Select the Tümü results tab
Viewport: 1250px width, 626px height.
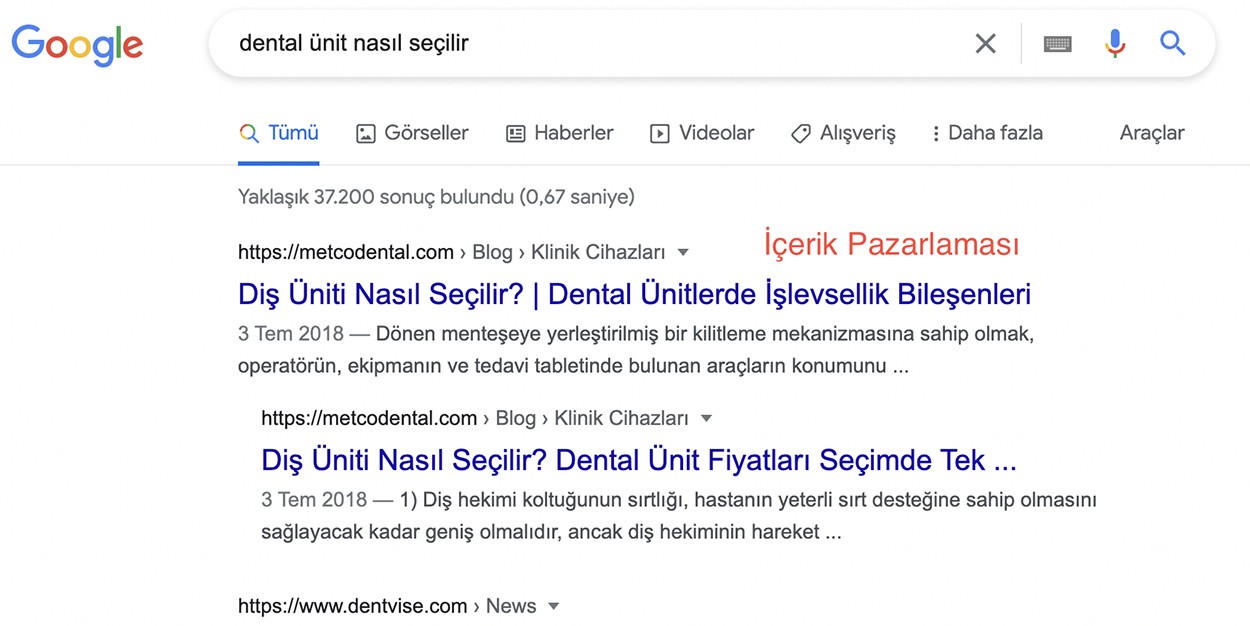click(x=279, y=133)
